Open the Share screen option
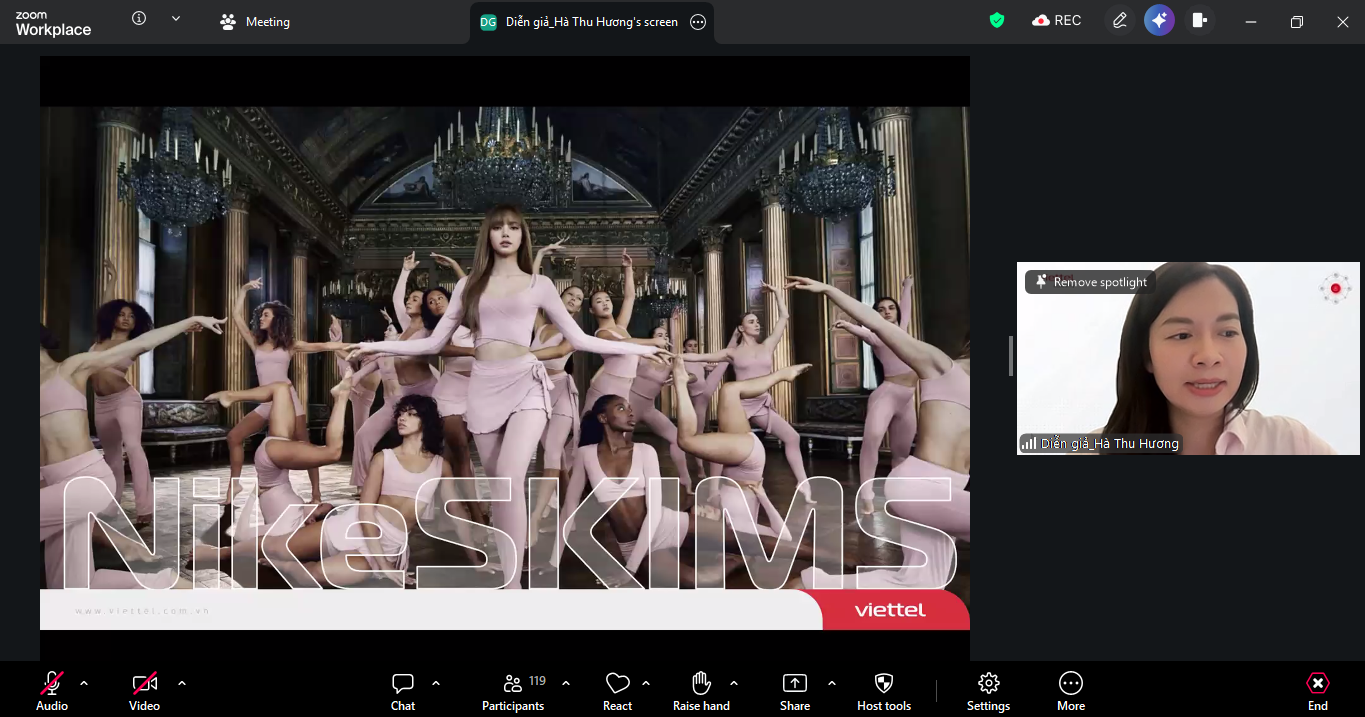 [x=794, y=691]
